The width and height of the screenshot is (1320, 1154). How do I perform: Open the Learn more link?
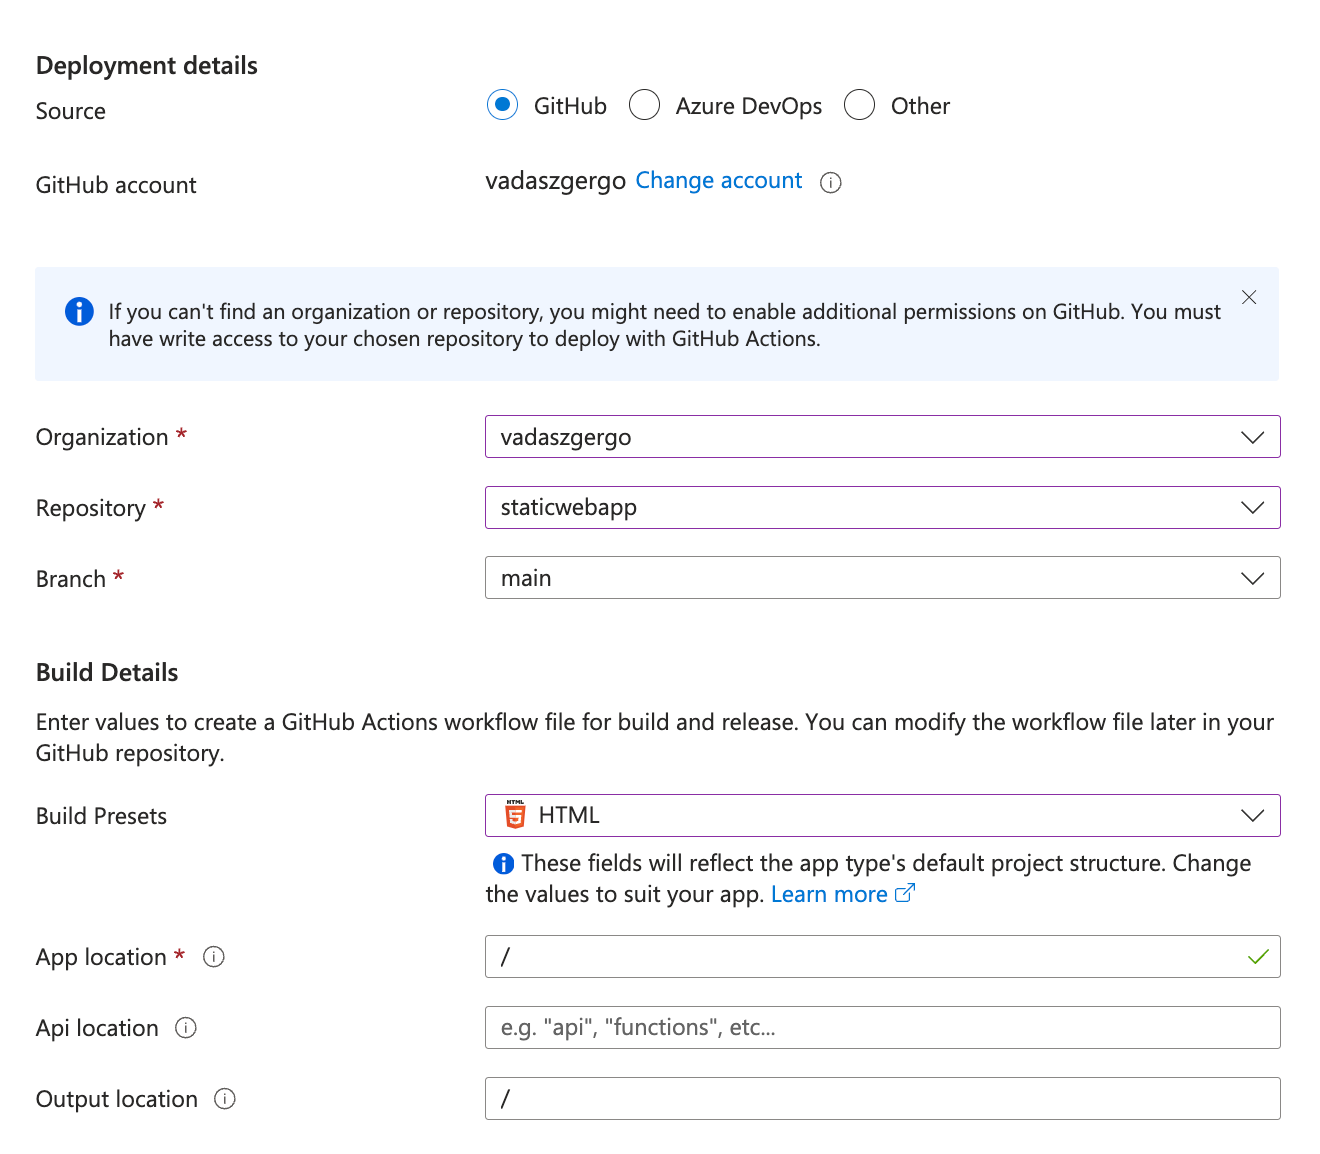pos(828,895)
